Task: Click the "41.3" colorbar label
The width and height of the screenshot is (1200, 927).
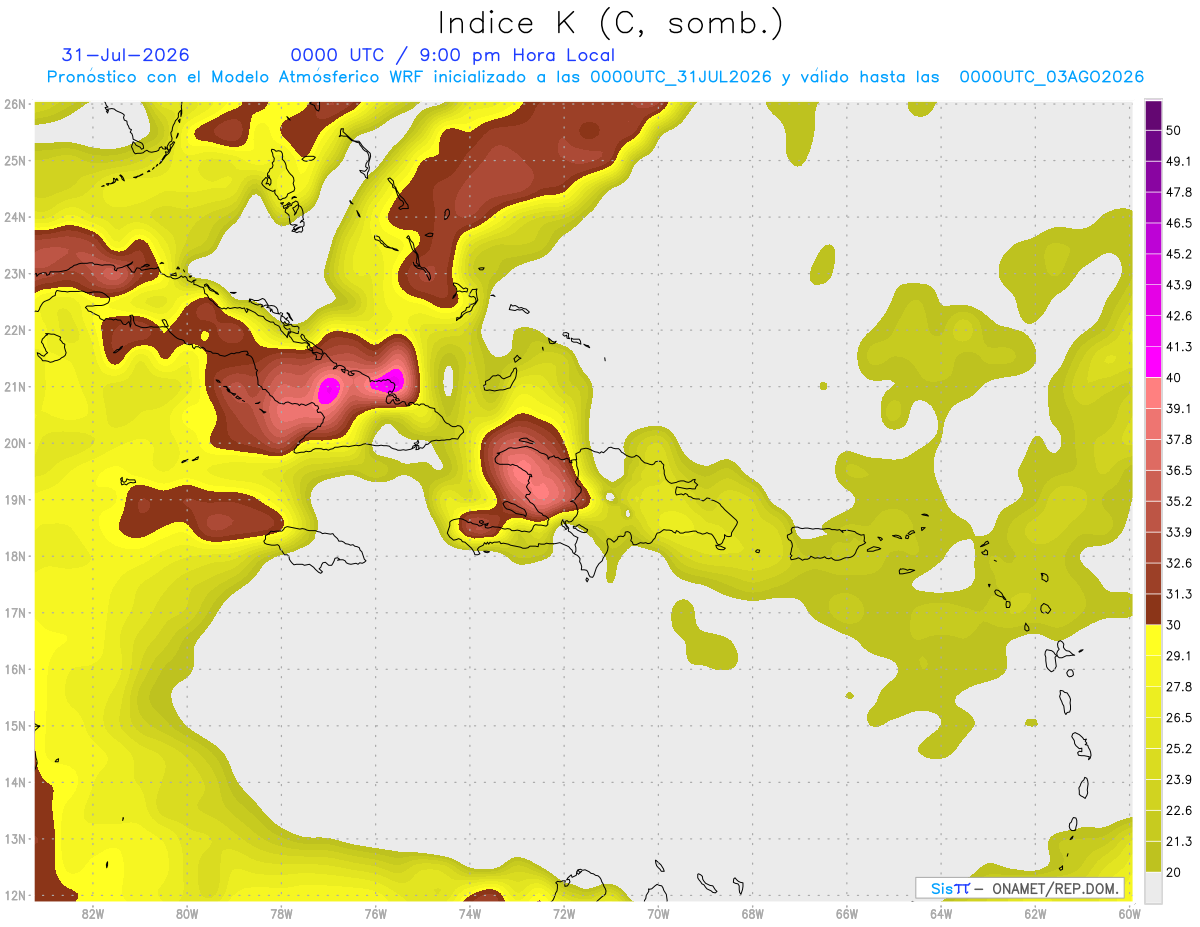Action: (1179, 347)
